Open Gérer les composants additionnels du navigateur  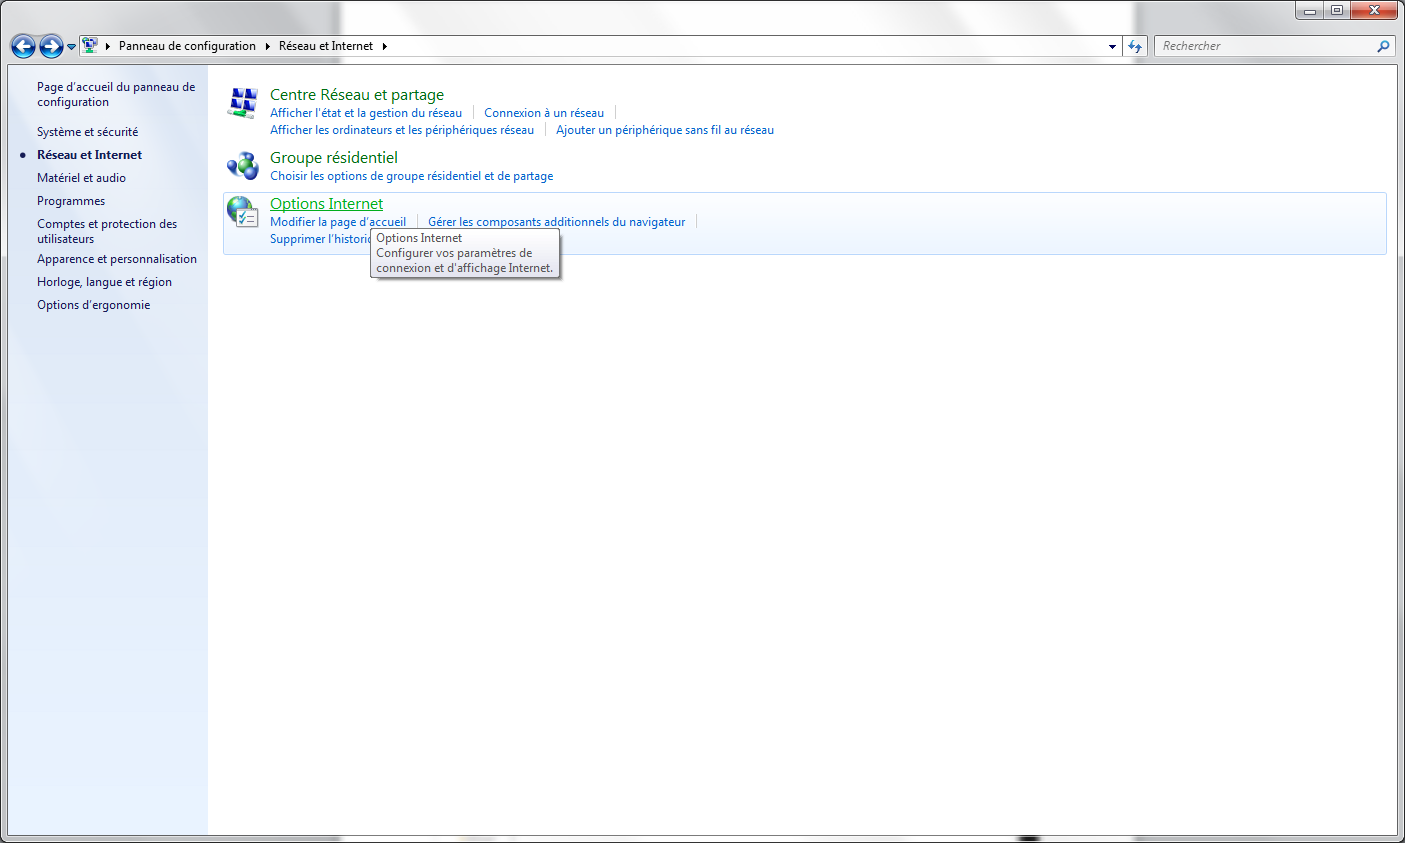tap(557, 222)
